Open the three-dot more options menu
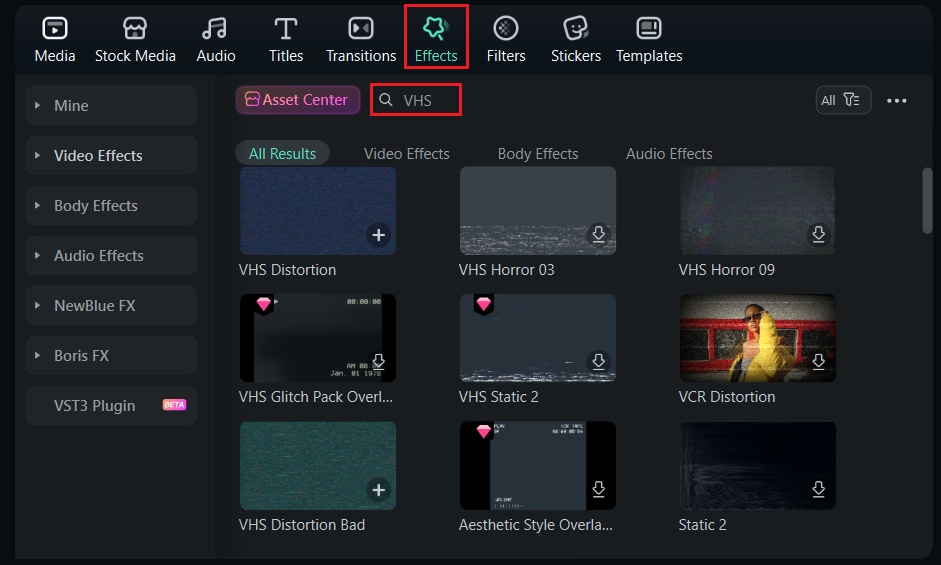Image resolution: width=941 pixels, height=565 pixels. pyautogui.click(x=897, y=101)
